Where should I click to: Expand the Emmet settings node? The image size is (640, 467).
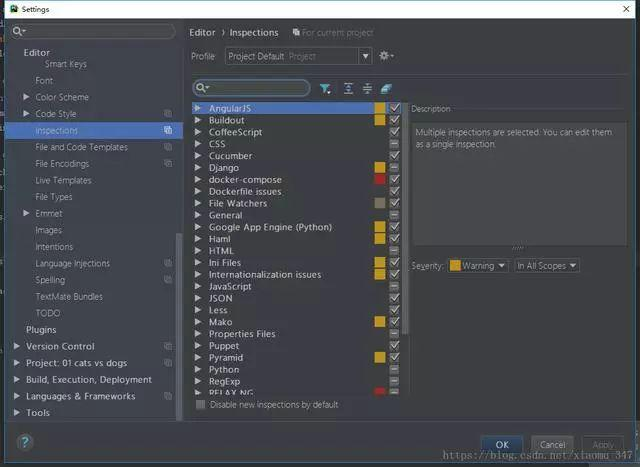pyautogui.click(x=26, y=213)
